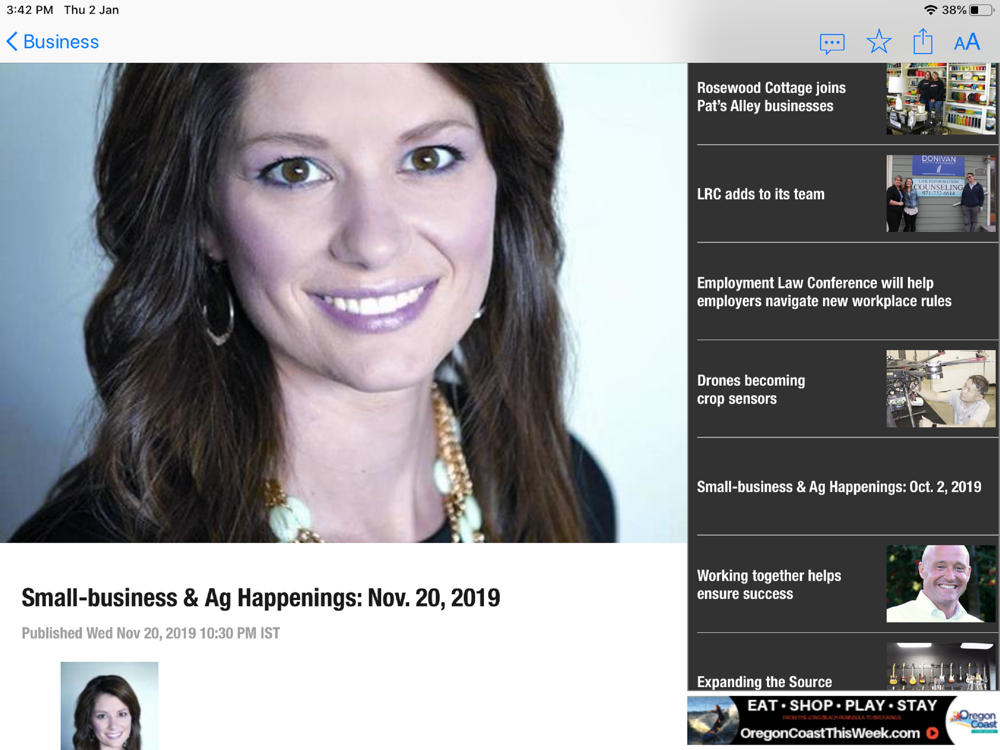Go back to the Business section
The image size is (1000, 750).
tap(52, 42)
